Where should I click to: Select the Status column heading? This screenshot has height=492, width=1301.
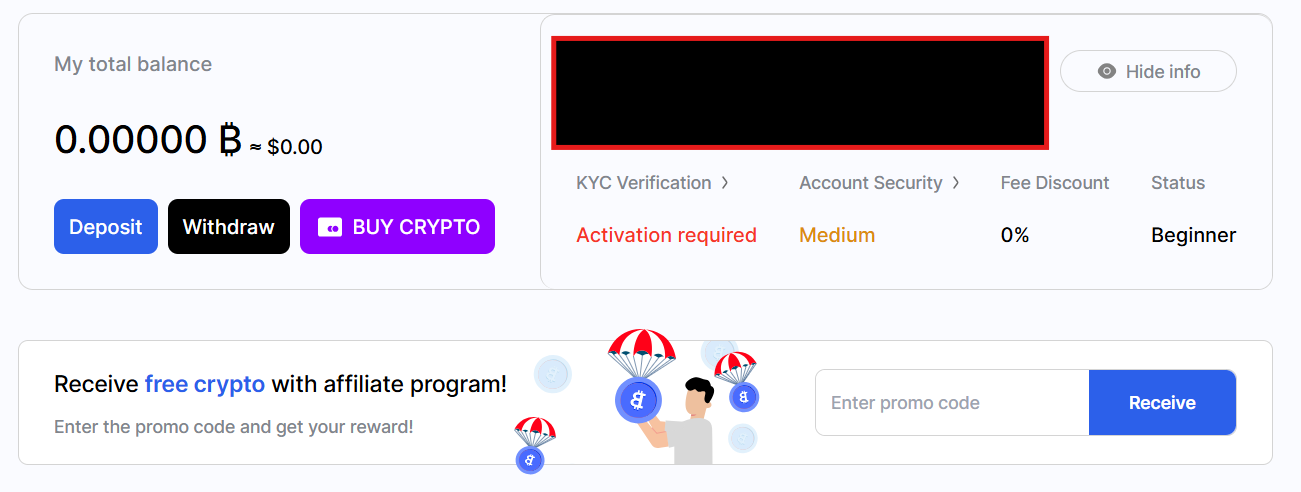click(1178, 183)
